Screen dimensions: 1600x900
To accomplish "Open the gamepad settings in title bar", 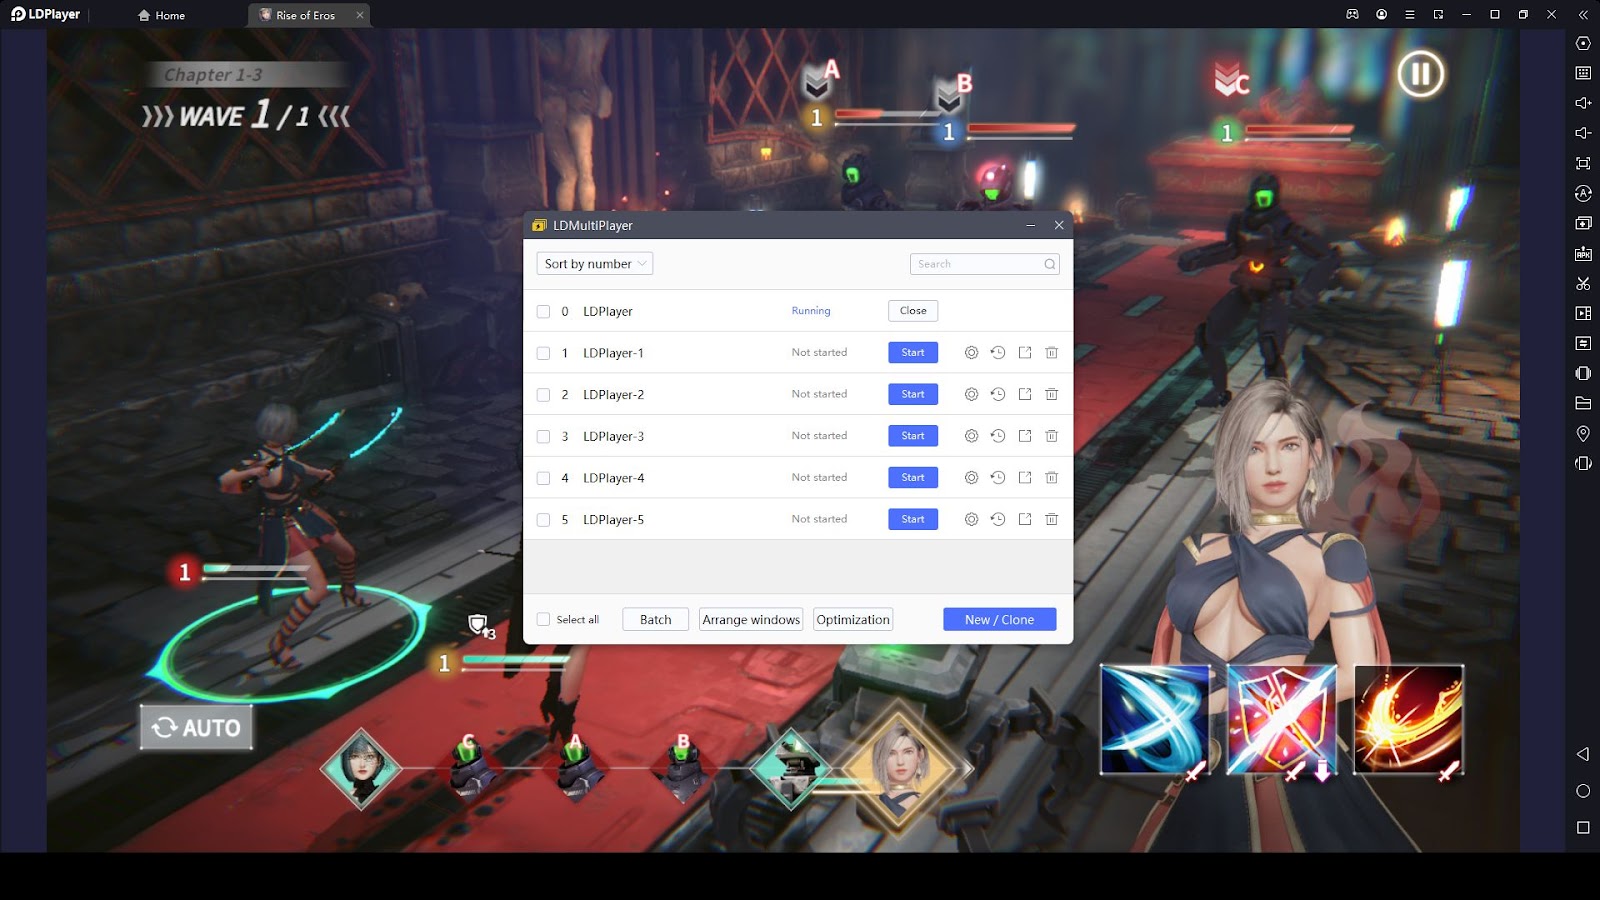I will pyautogui.click(x=1352, y=15).
